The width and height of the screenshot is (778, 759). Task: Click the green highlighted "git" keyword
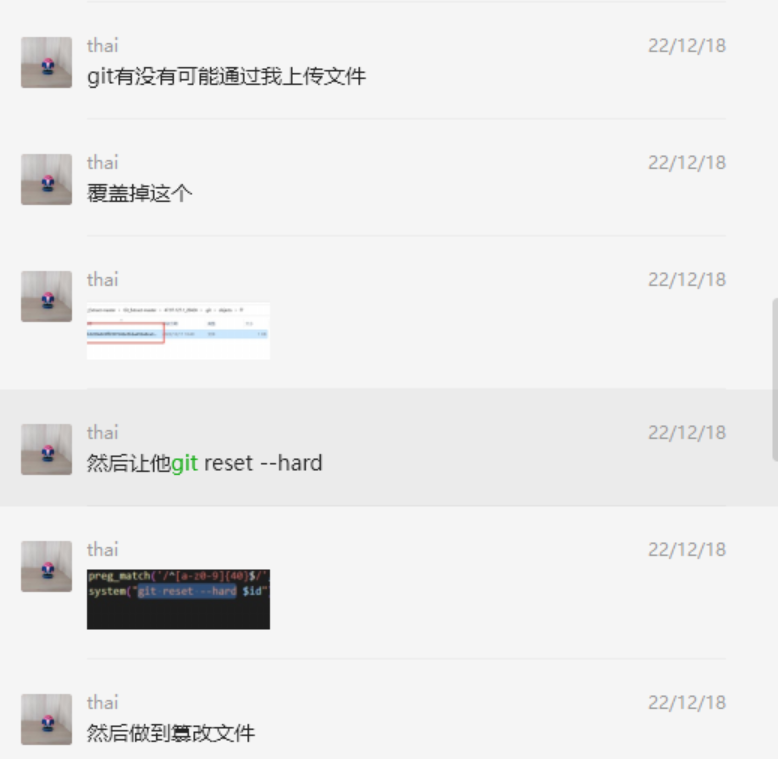[185, 463]
